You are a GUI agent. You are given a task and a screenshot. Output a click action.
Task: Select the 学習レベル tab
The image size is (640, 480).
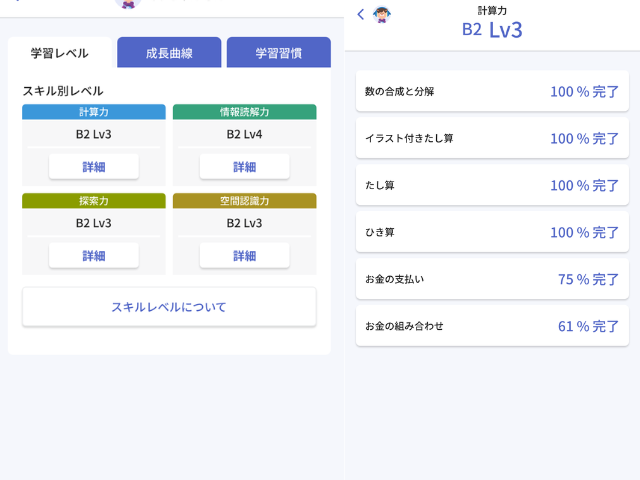[x=60, y=53]
